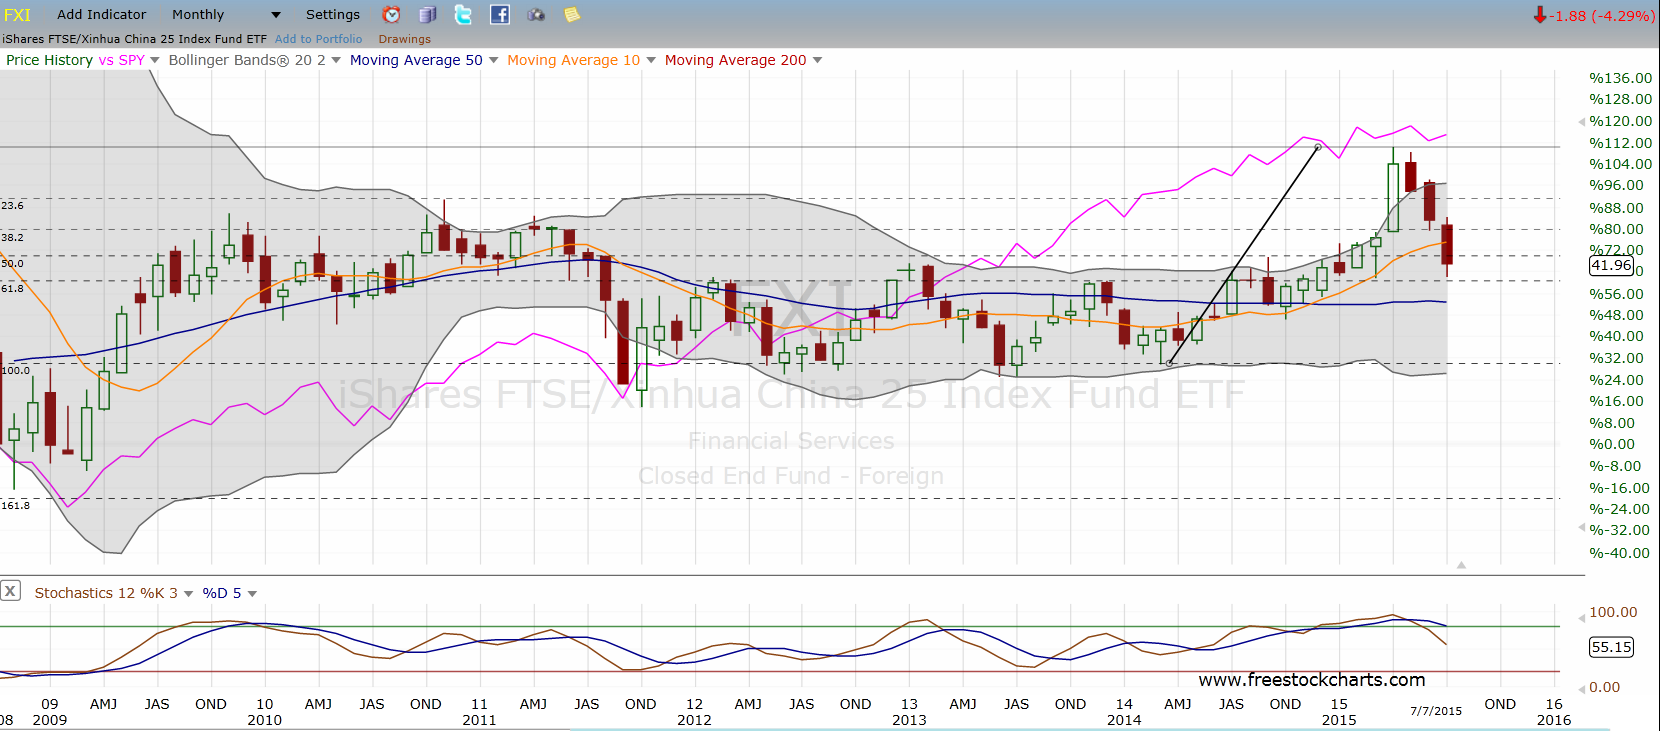The width and height of the screenshot is (1660, 731).
Task: Expand the Bollinger Bands 20 2 options arrow
Action: (336, 61)
